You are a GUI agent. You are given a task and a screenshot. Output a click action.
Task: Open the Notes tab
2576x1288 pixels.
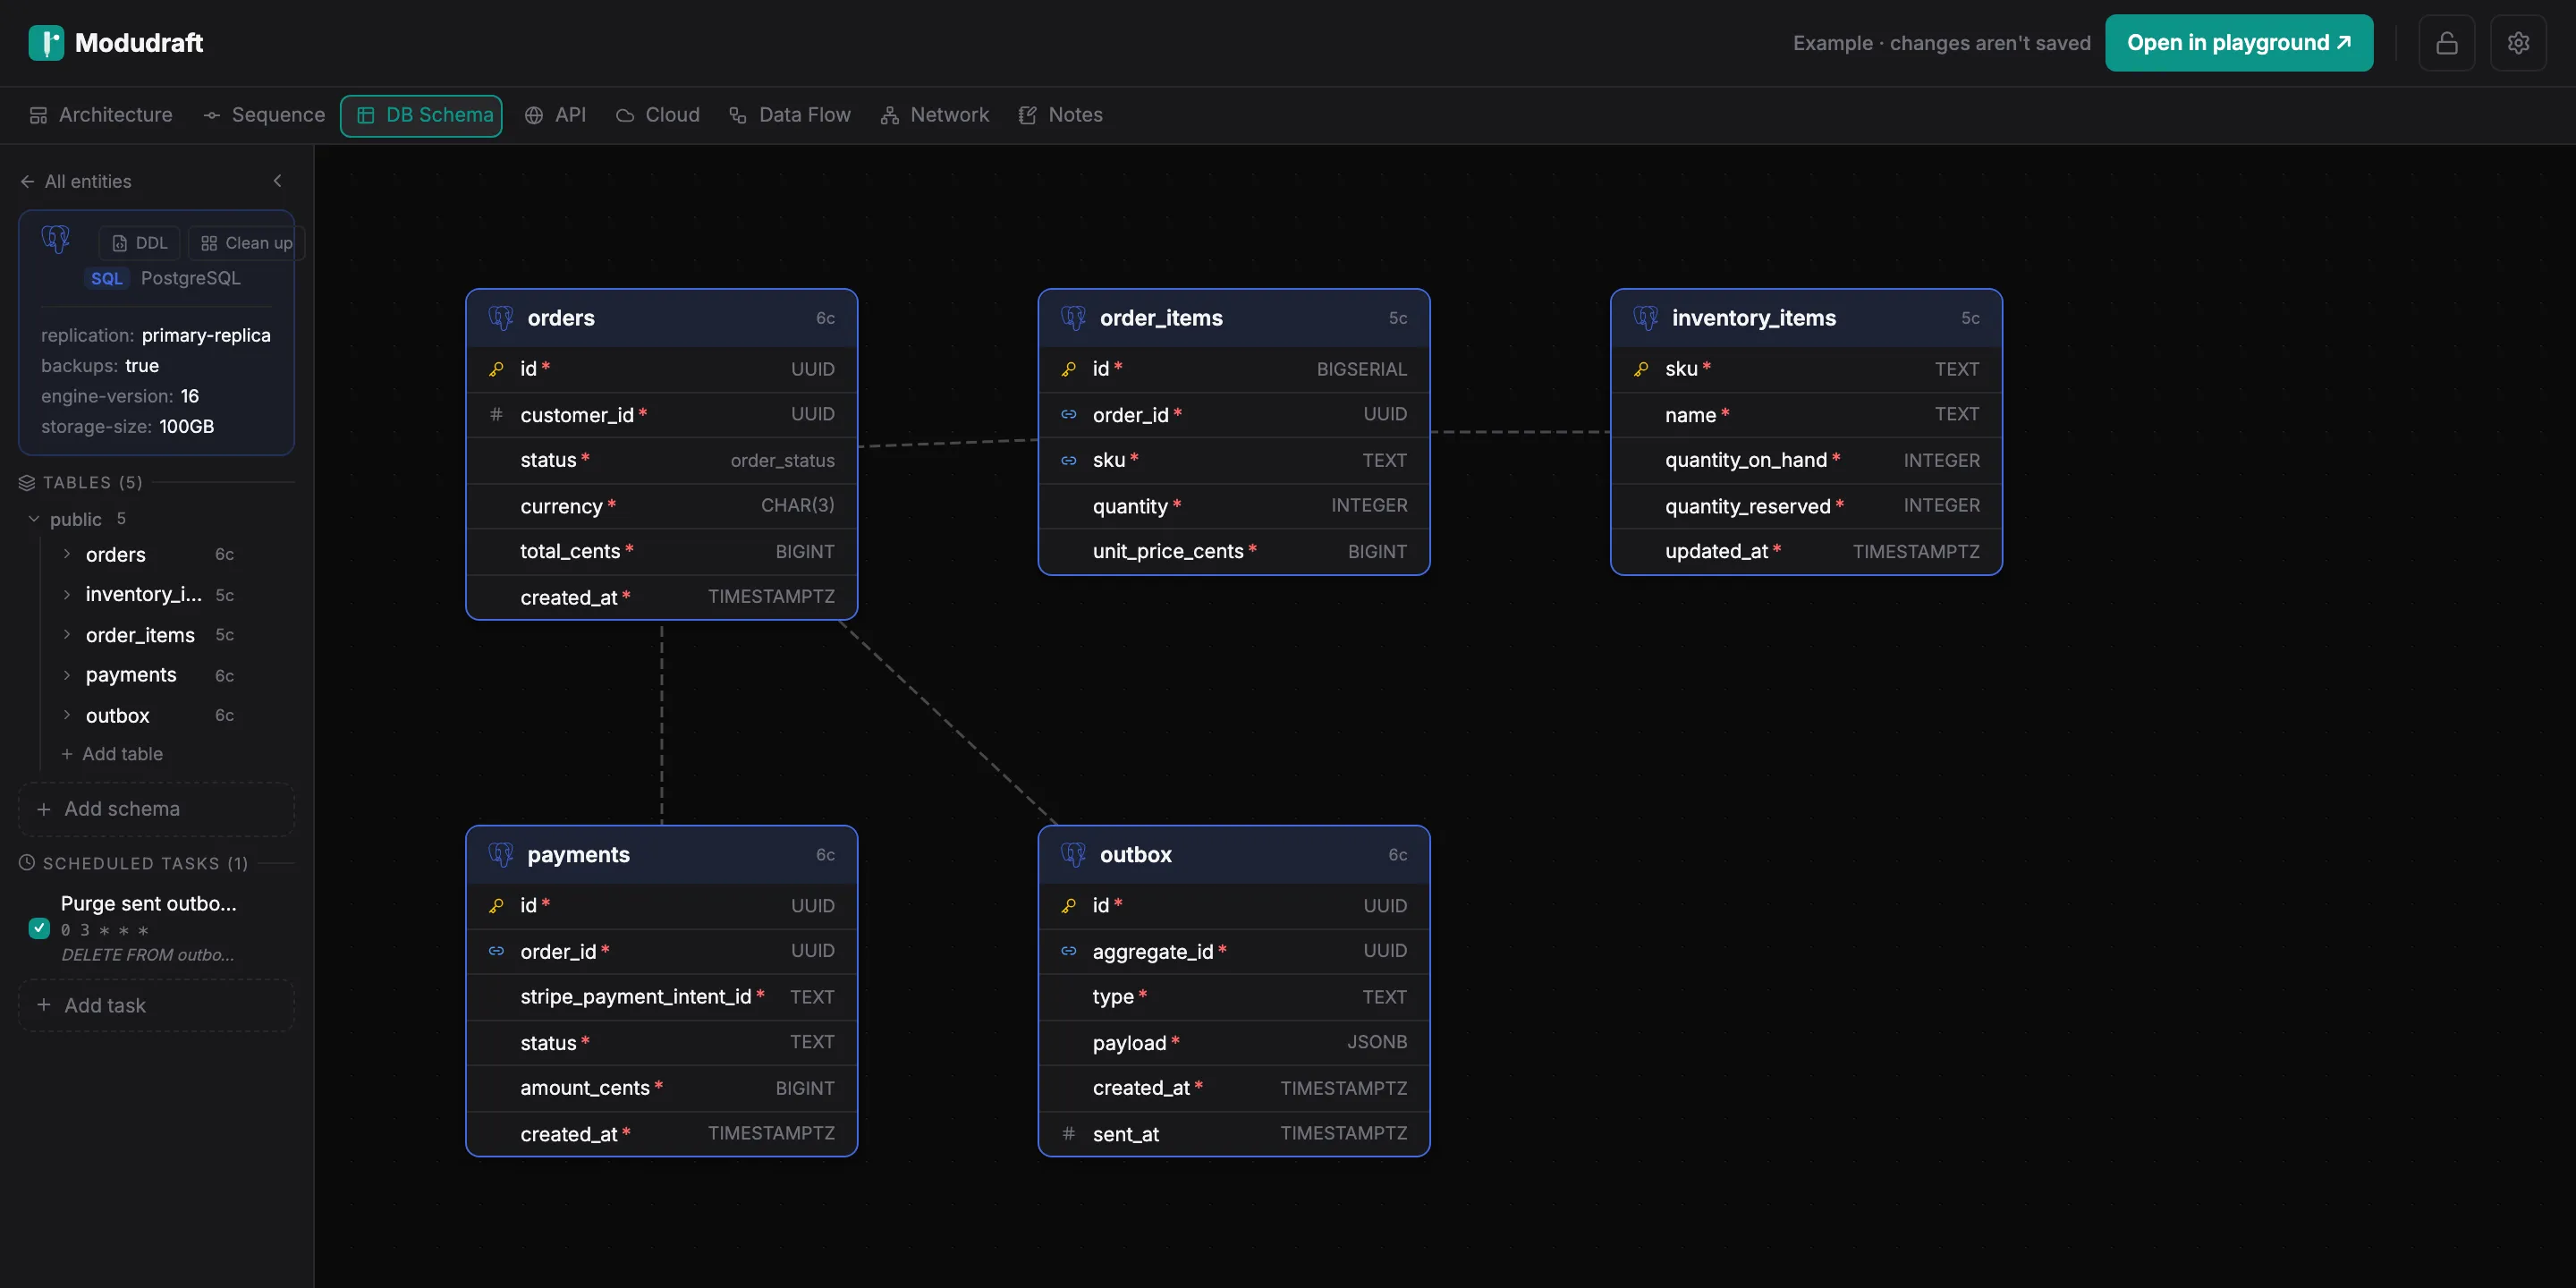click(x=1061, y=115)
